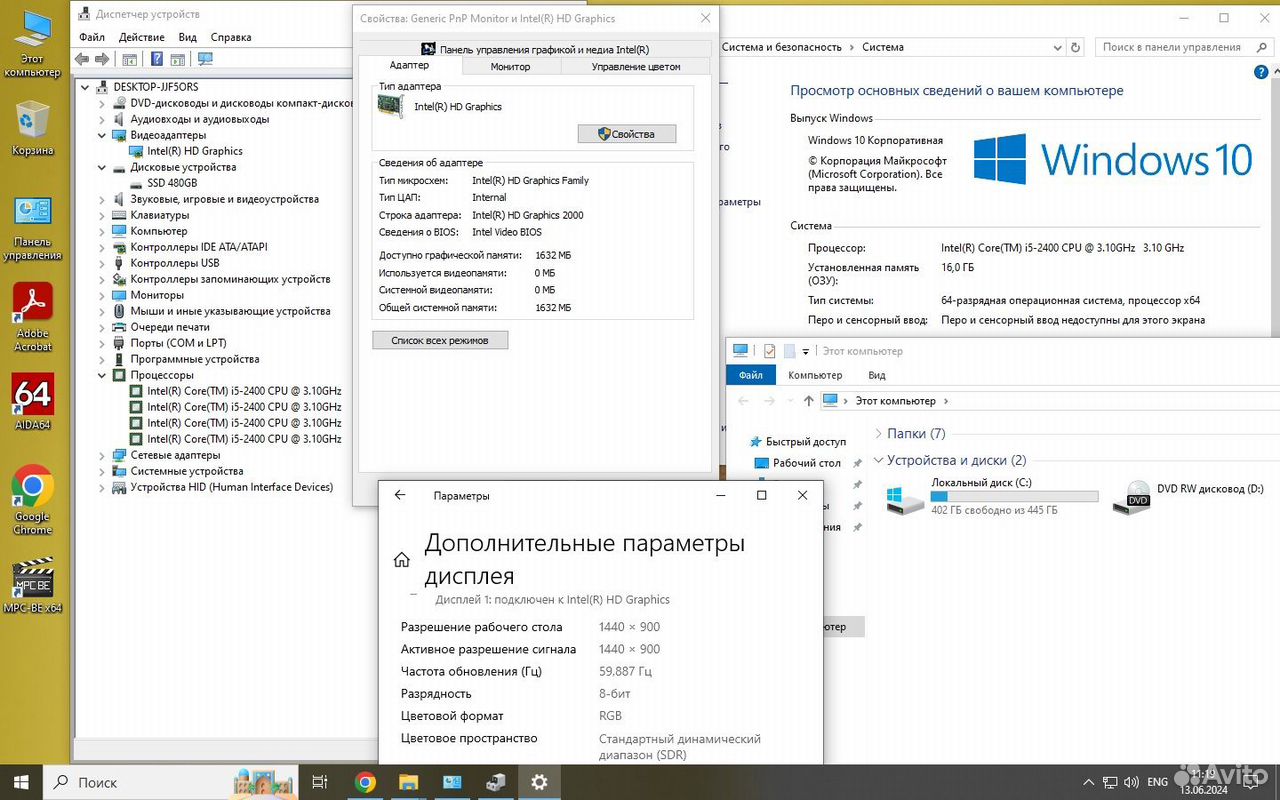The height and width of the screenshot is (800, 1280).
Task: Open the Settings gear on the taskbar
Action: [x=539, y=782]
